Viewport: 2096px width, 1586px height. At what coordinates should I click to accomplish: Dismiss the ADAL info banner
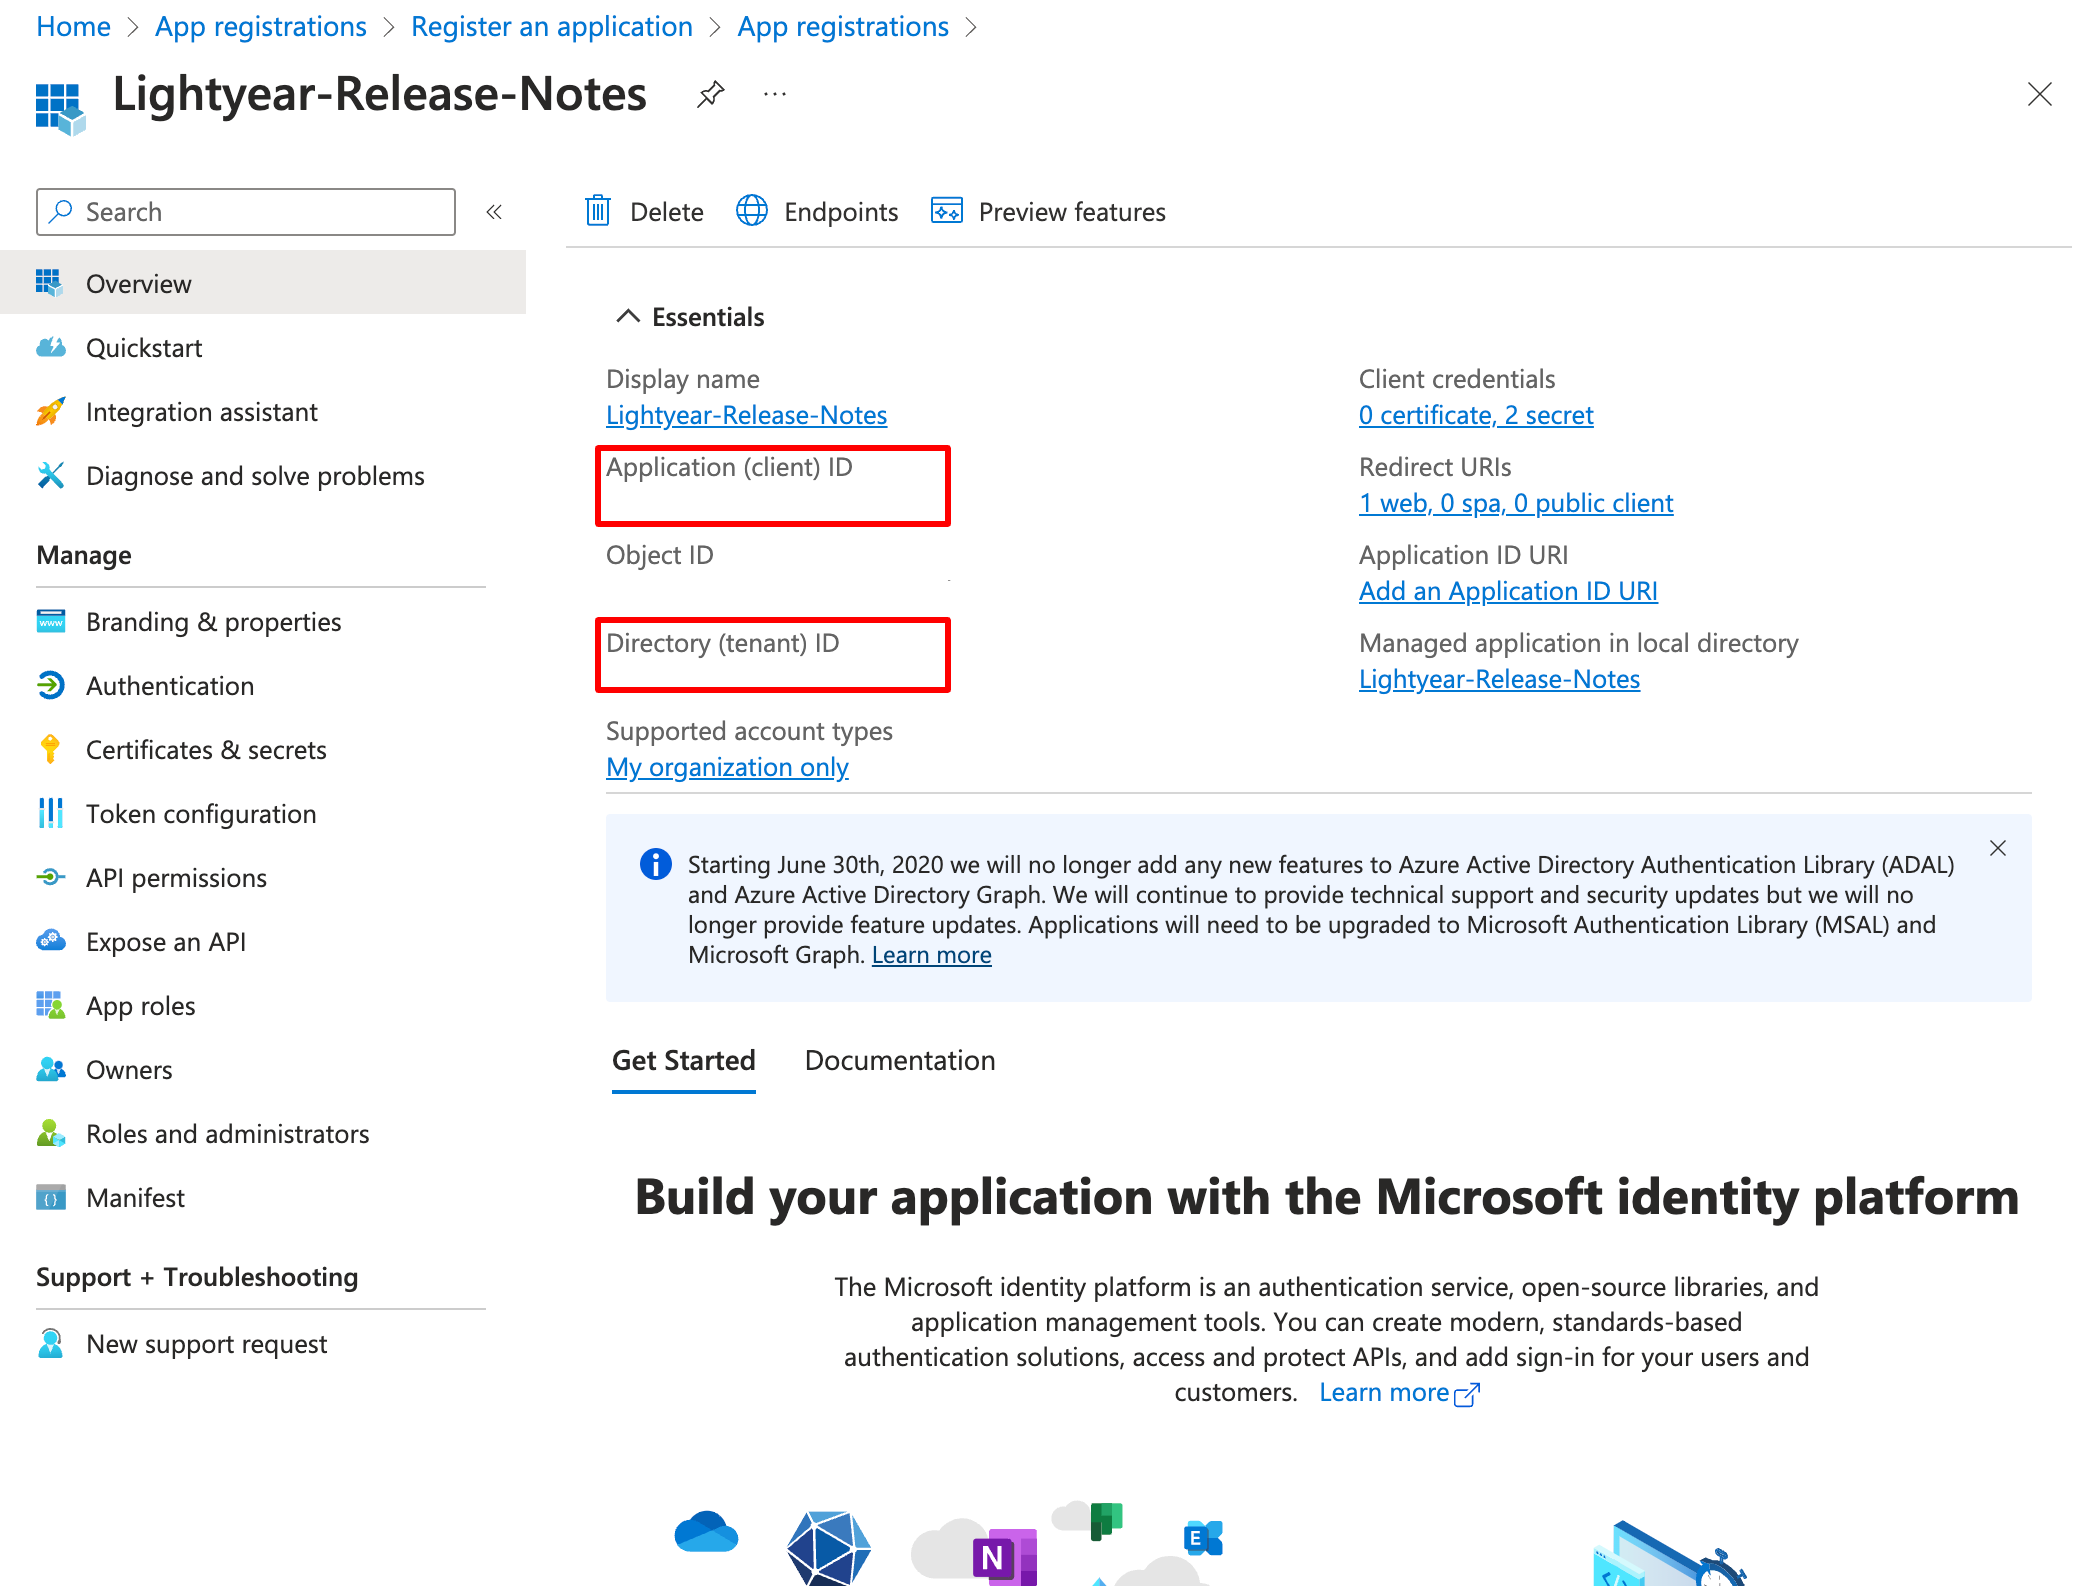(x=1998, y=848)
